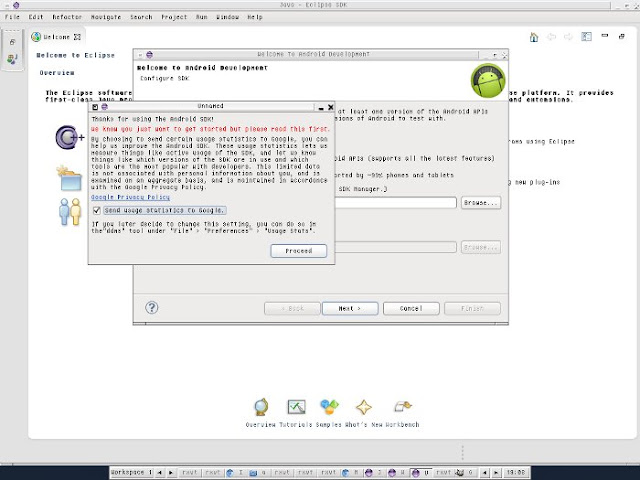
Task: Click the Proceed button in the dialog
Action: pyautogui.click(x=298, y=251)
